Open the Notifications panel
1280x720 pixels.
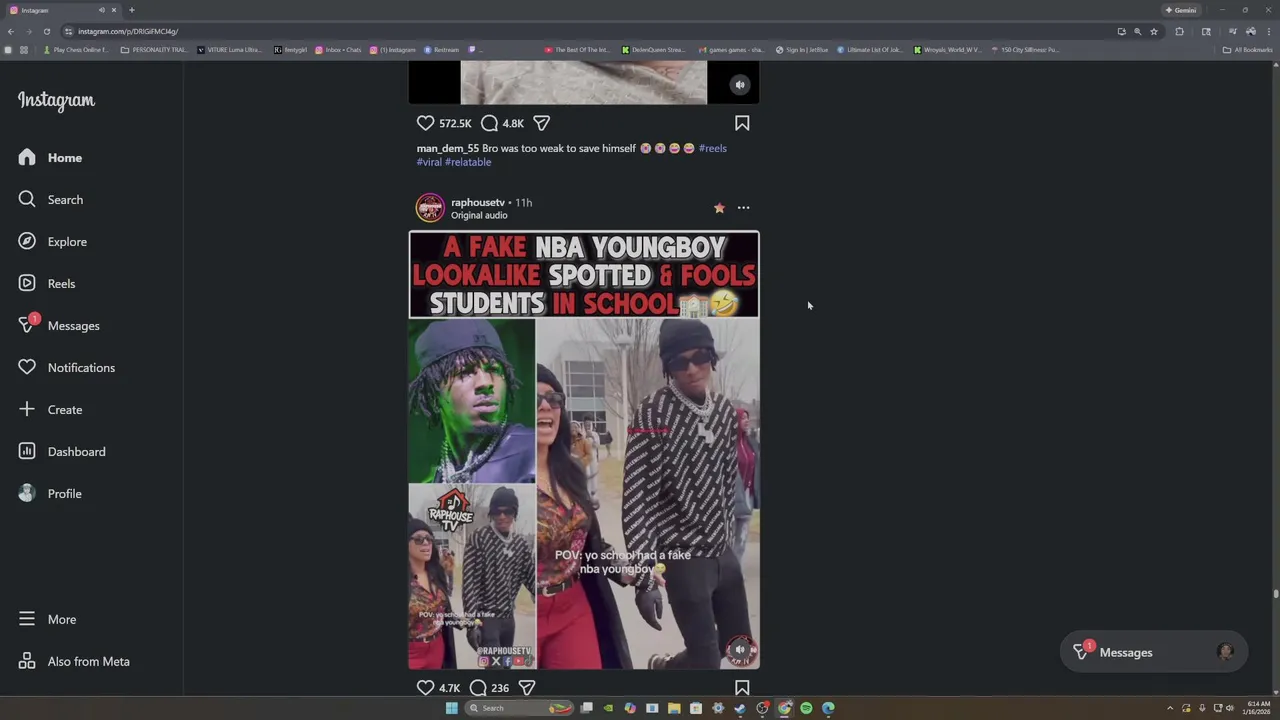click(66, 368)
